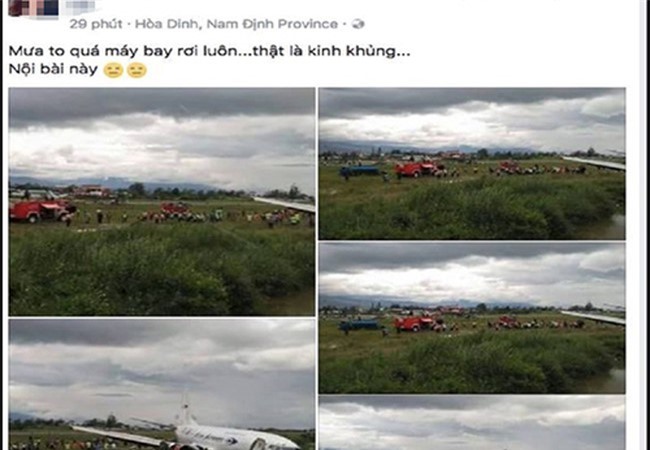Click the first sleepy face emoji
Screen dimensions: 650x450
coord(113,70)
